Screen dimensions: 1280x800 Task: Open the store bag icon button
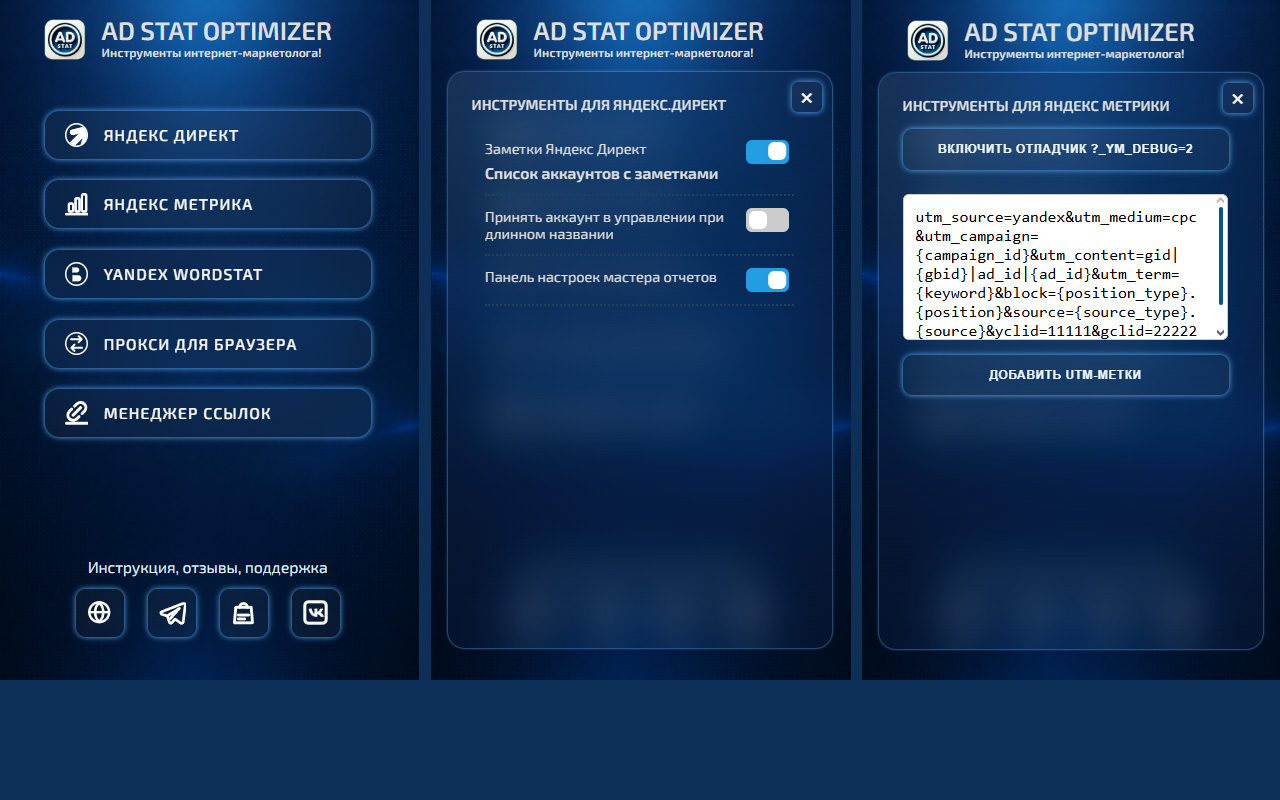244,613
